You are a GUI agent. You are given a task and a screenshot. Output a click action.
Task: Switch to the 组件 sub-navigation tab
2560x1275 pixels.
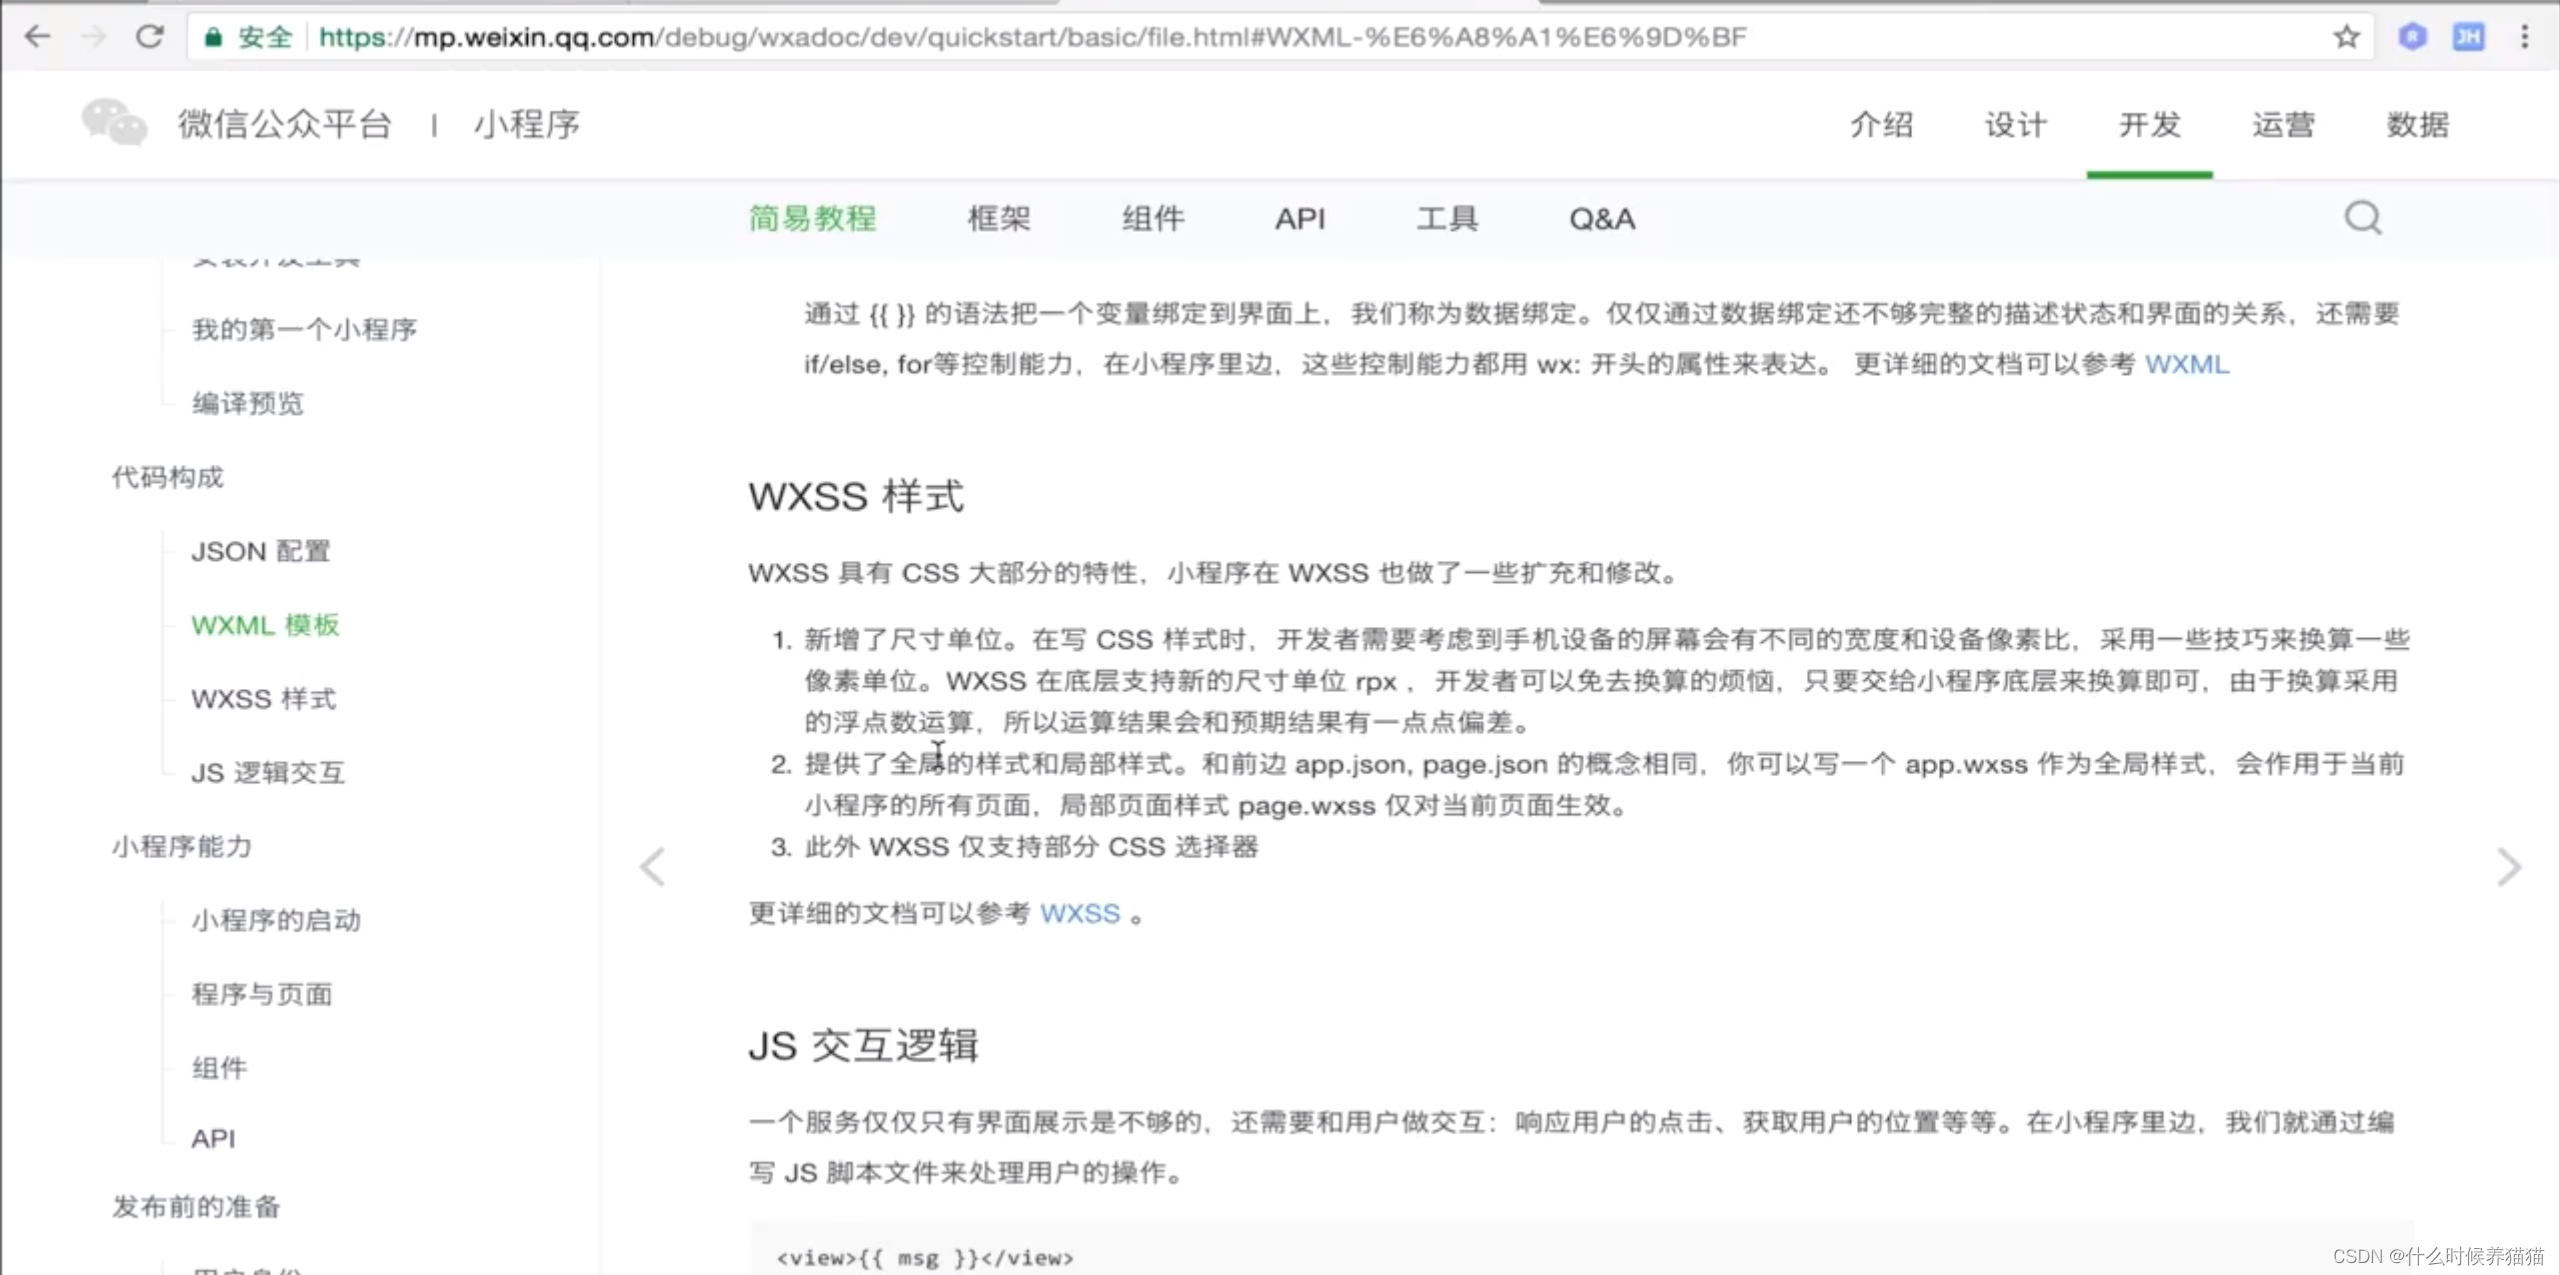point(1153,218)
